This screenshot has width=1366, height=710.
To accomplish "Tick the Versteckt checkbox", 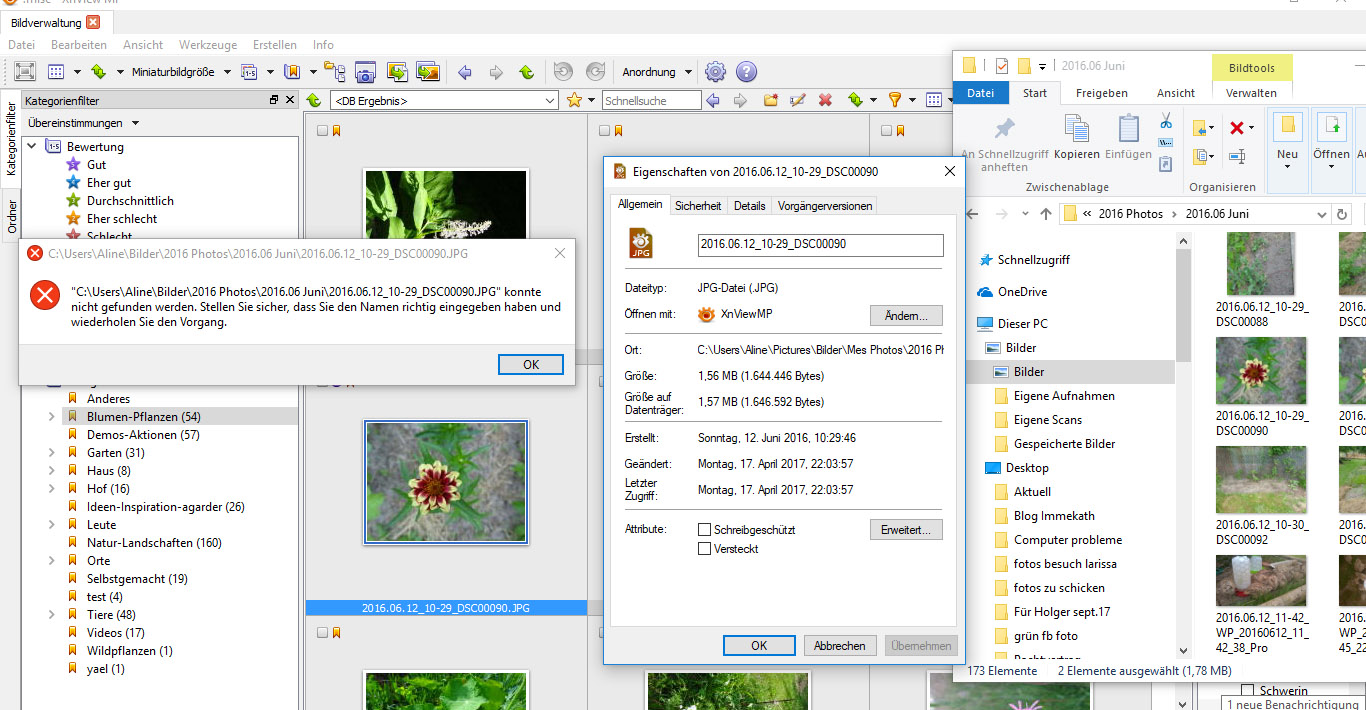I will [x=705, y=549].
